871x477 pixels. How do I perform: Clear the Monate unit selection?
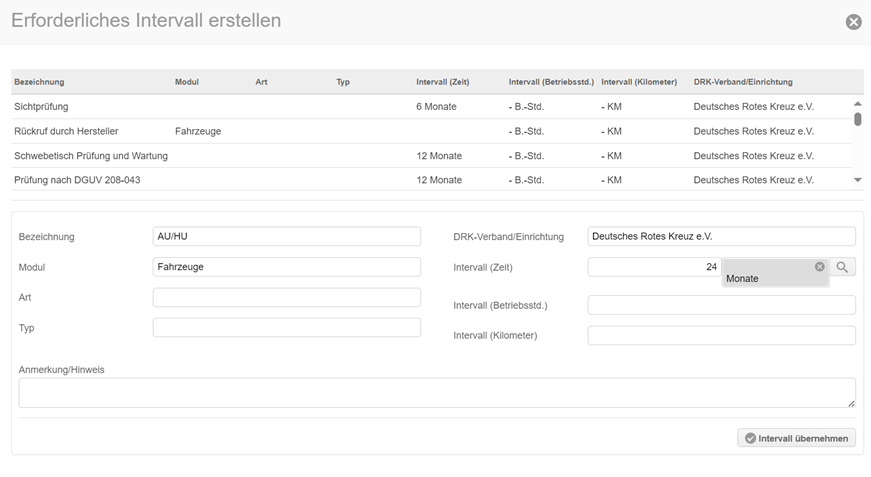[x=820, y=267]
